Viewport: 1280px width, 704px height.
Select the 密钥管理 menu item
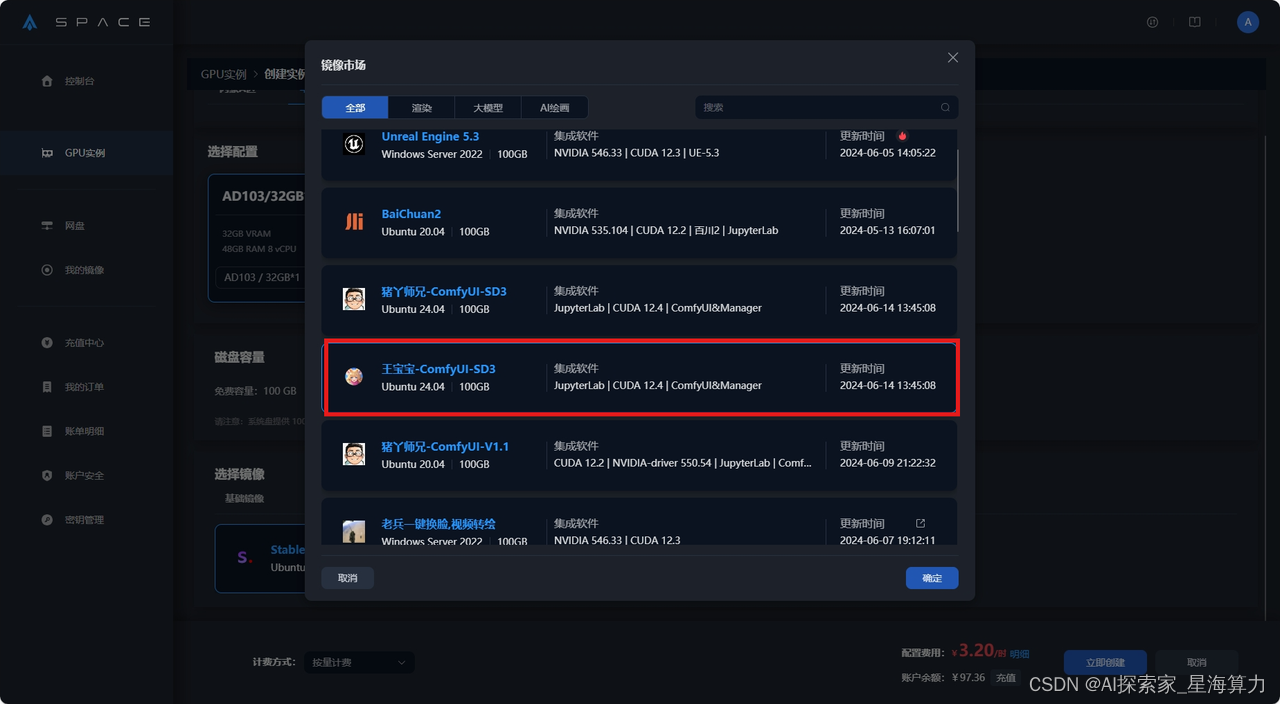(85, 520)
